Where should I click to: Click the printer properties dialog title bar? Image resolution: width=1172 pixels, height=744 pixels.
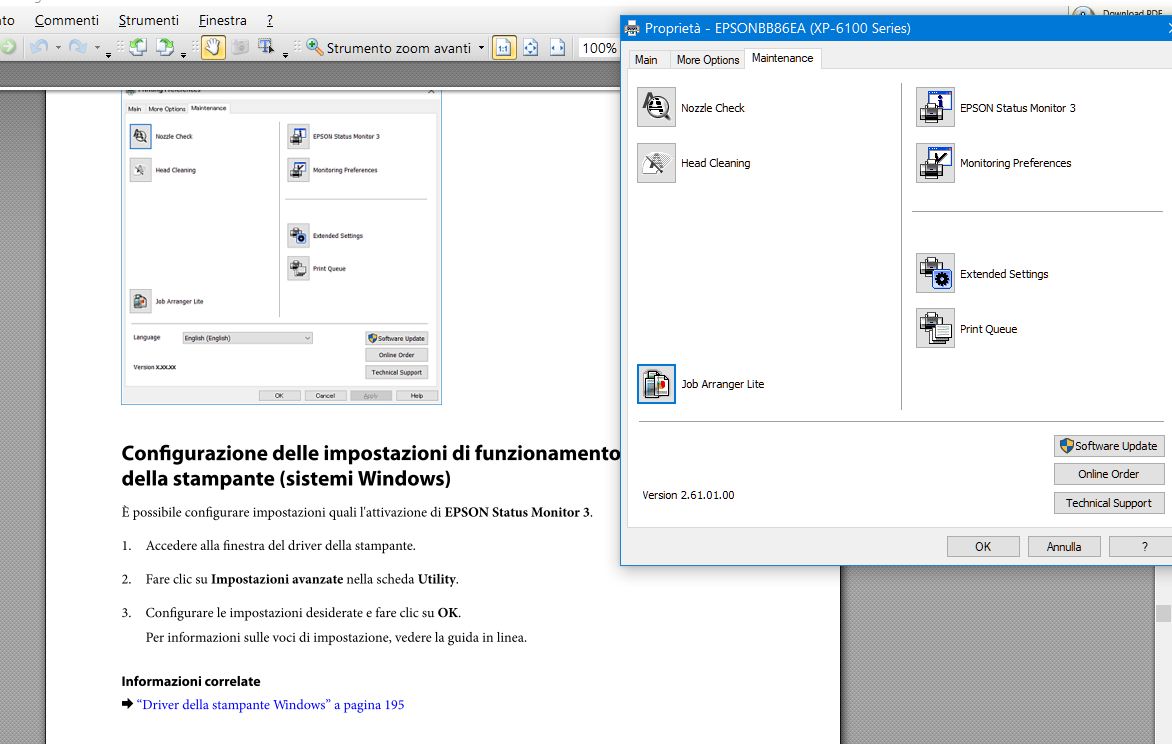tap(896, 28)
